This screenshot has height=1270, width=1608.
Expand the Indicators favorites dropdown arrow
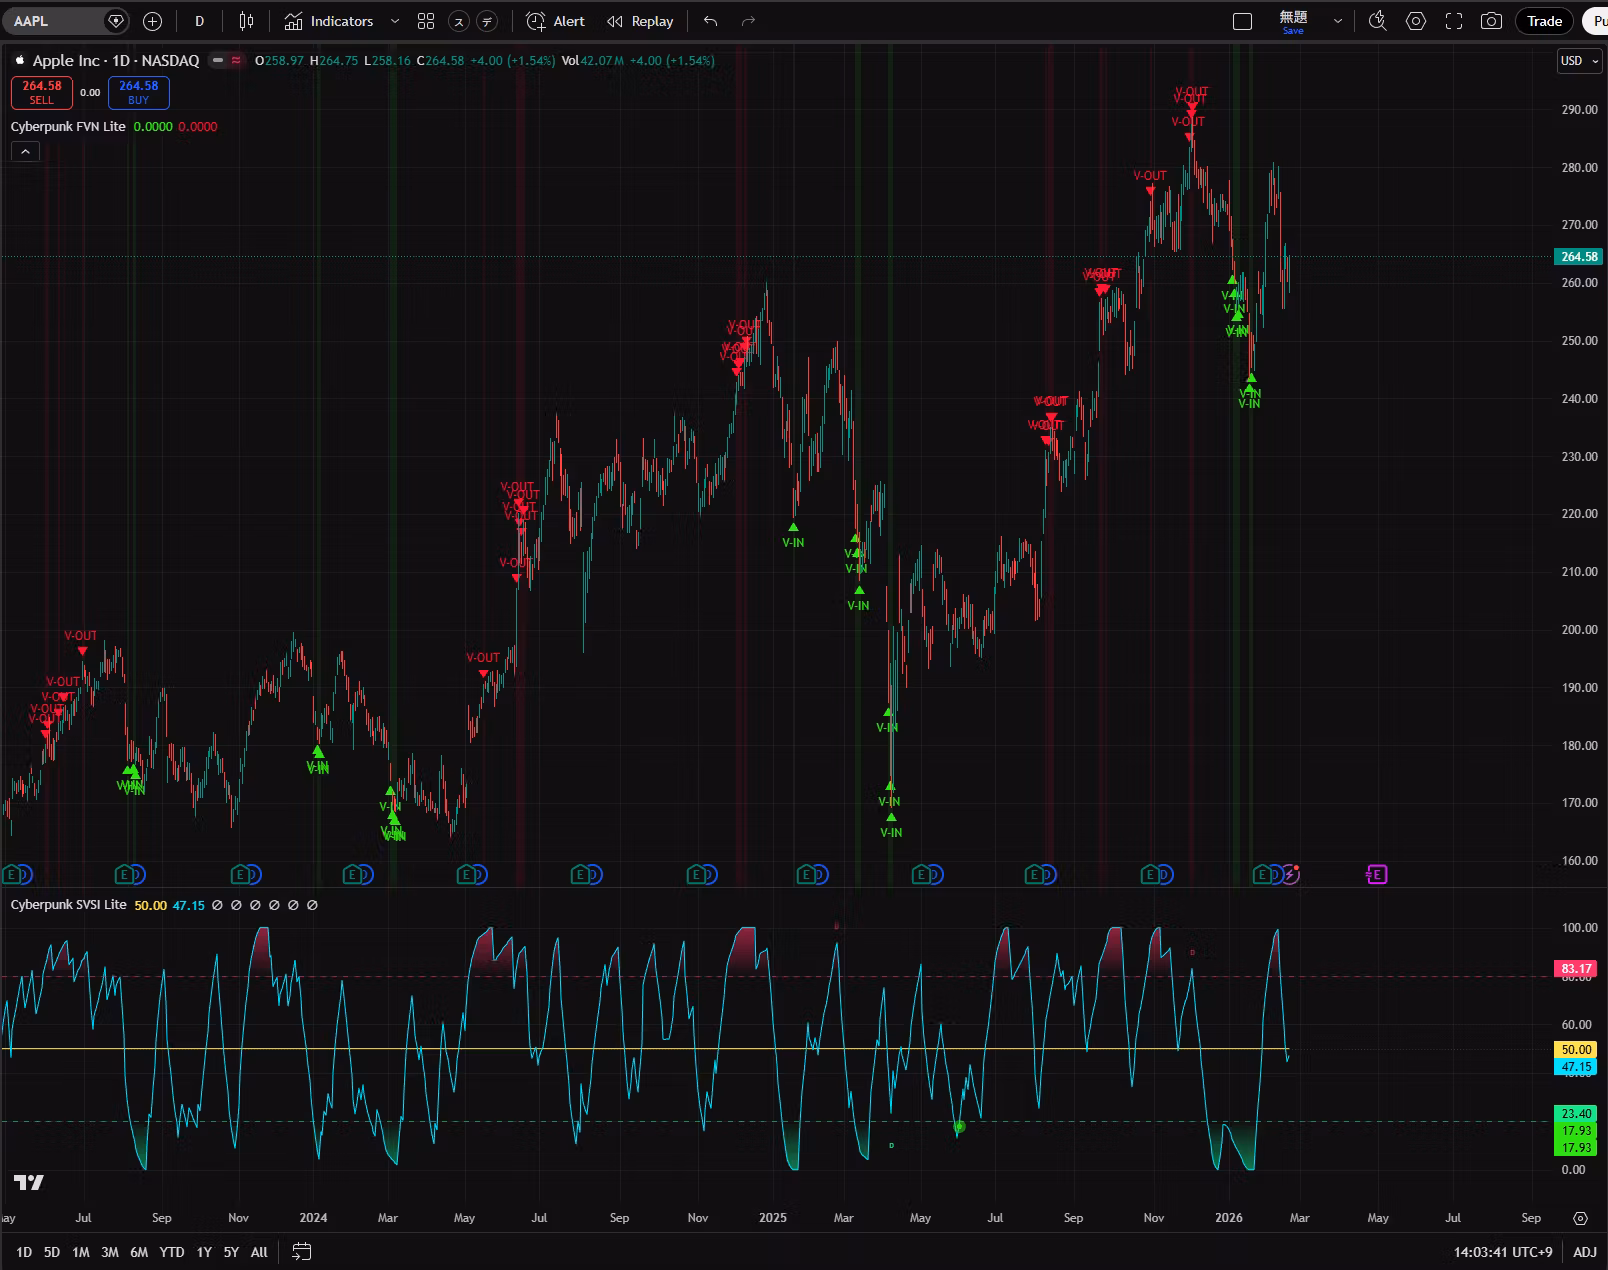pos(395,21)
